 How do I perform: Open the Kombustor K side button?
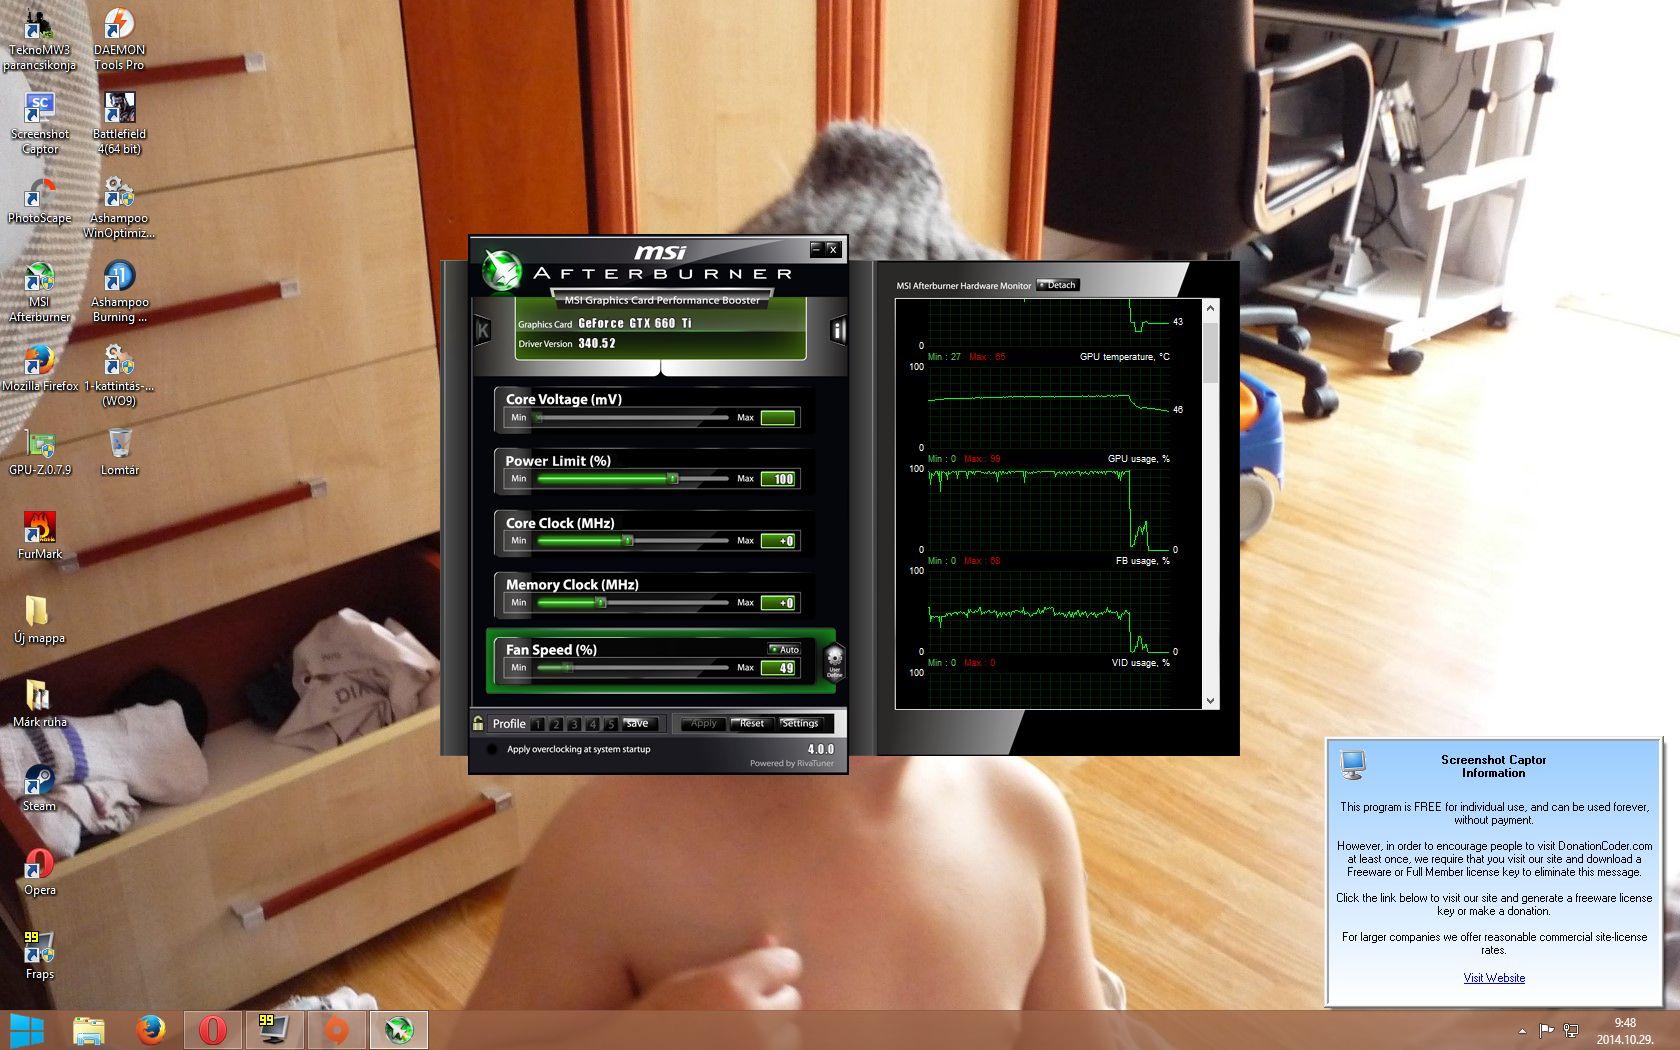click(x=482, y=330)
